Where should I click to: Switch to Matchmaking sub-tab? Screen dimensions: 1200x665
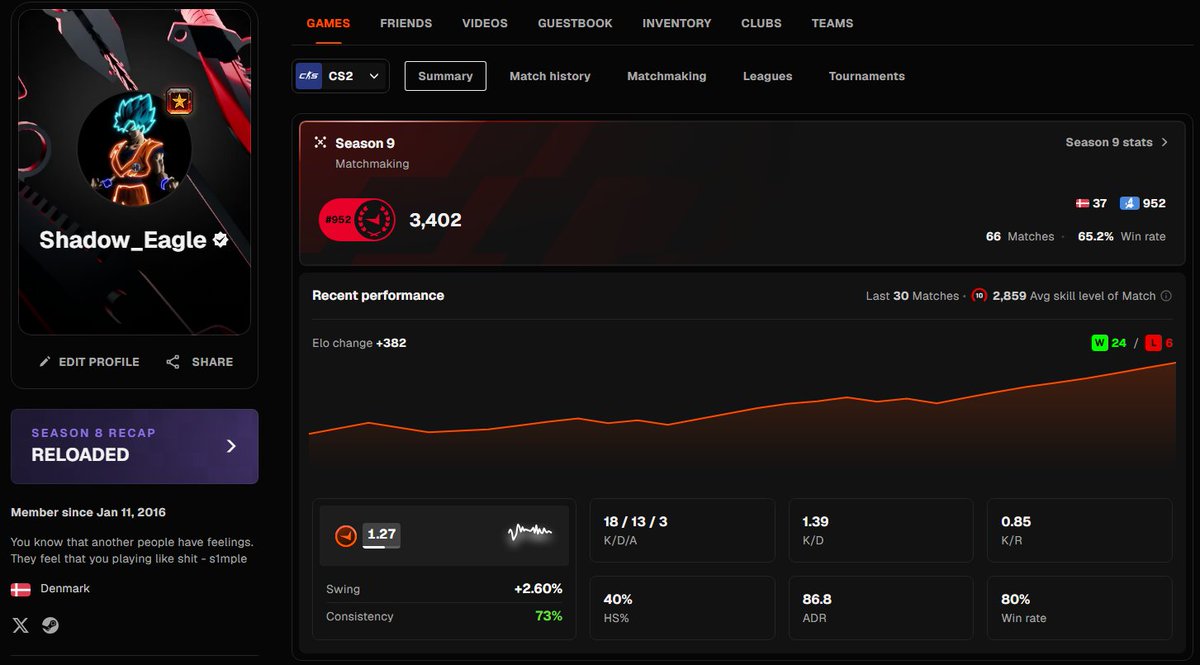click(667, 76)
